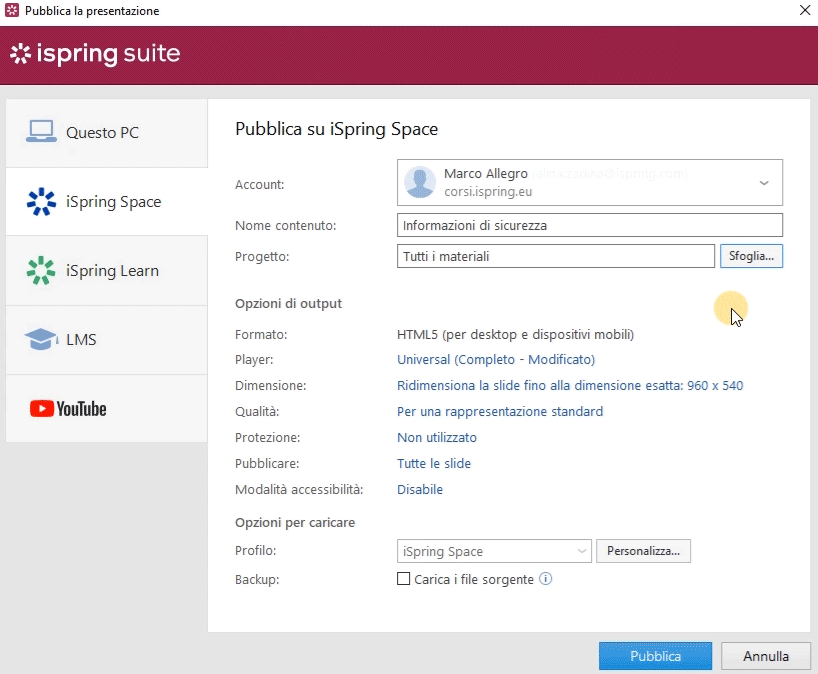Click the Nome contenuto text field

click(589, 225)
